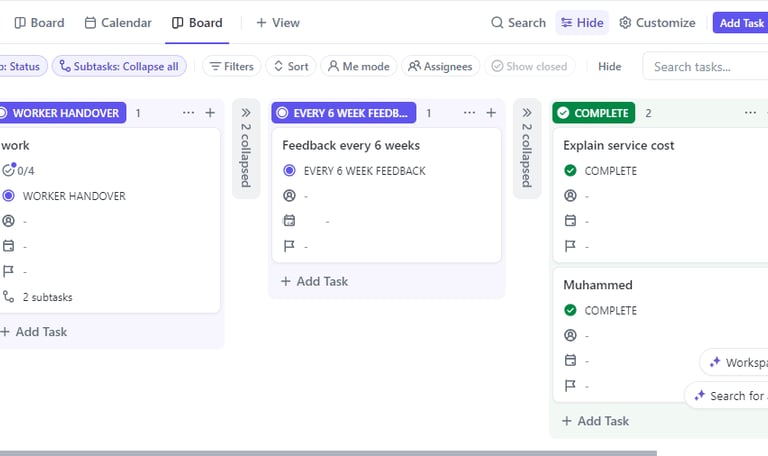Click priority flag icon on Muhammed card
Image resolution: width=768 pixels, height=456 pixels.
point(570,386)
